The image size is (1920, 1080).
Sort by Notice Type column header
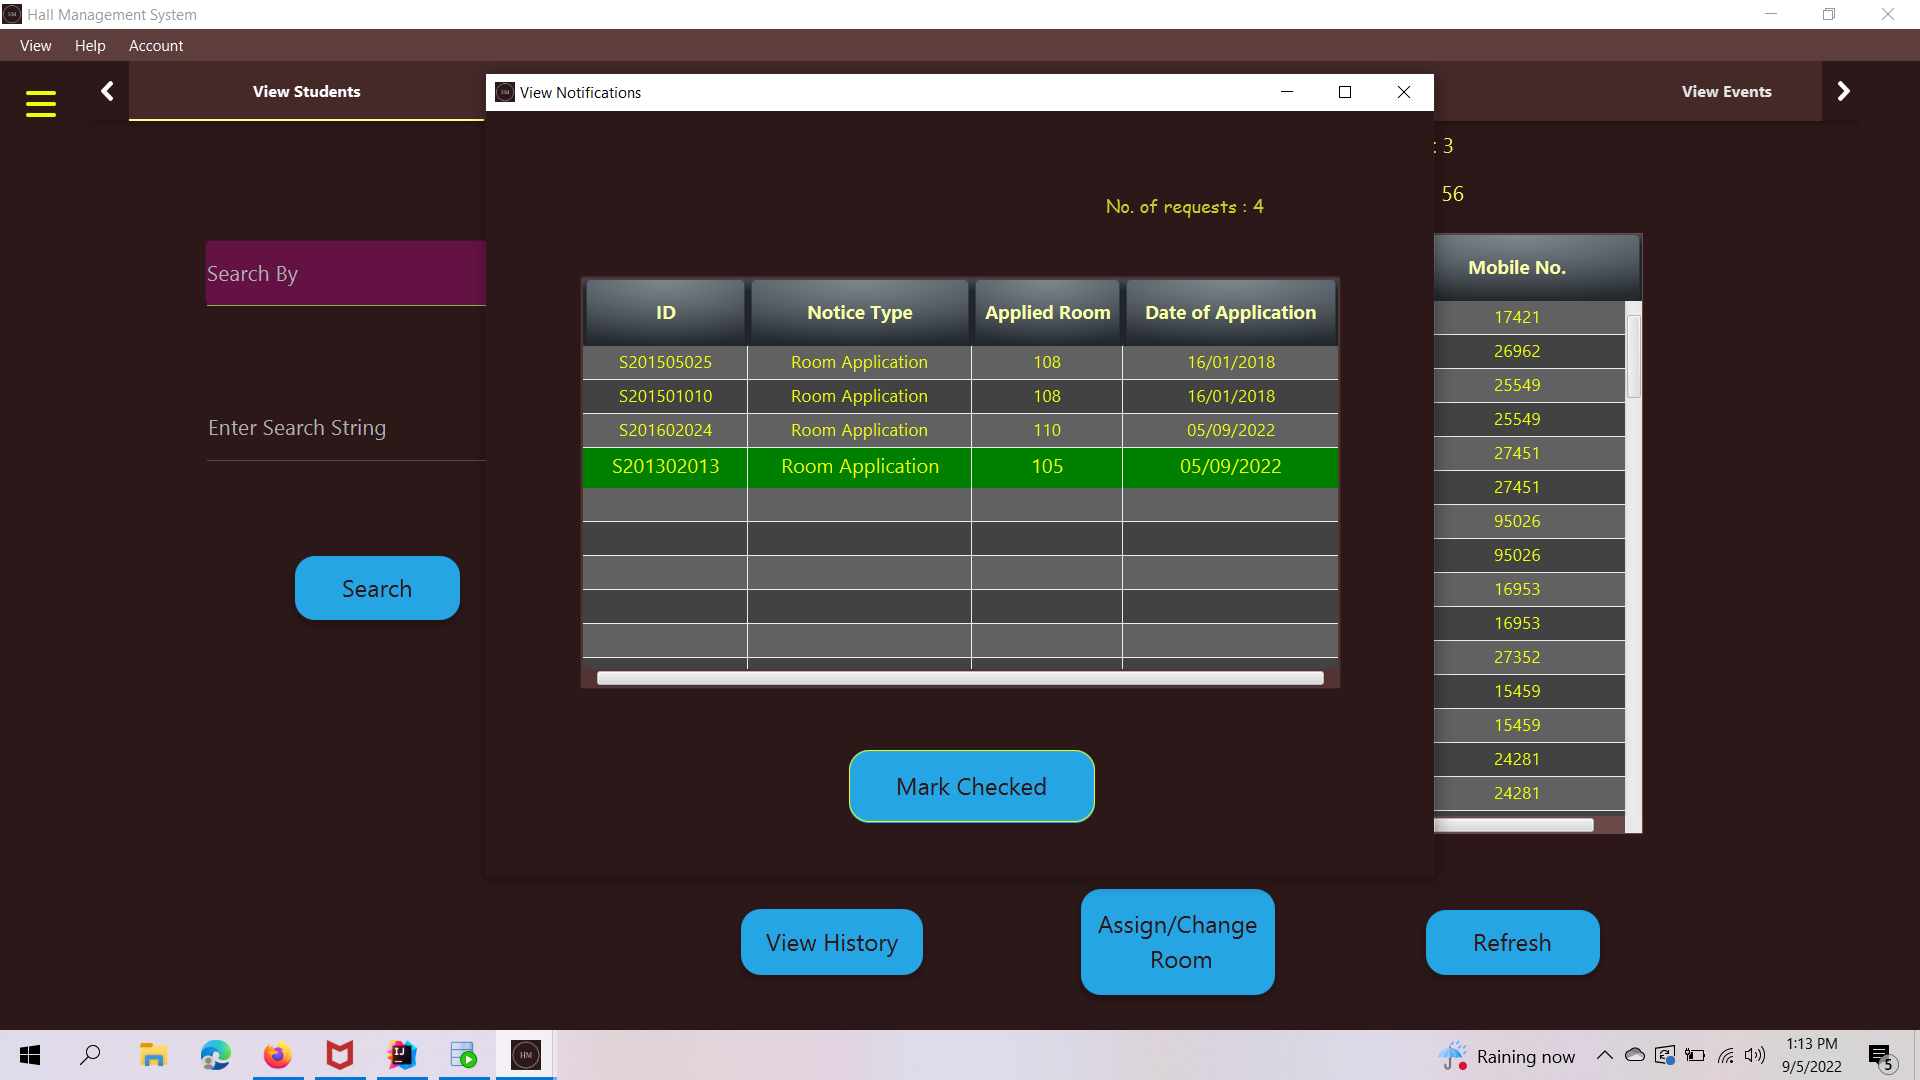point(859,313)
